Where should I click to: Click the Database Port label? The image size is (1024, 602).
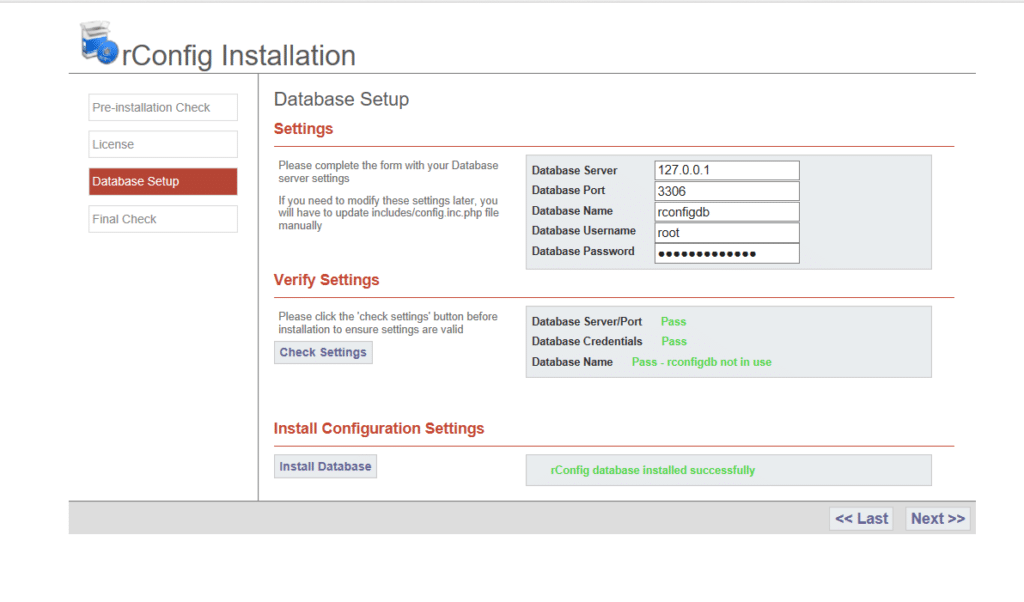568,190
